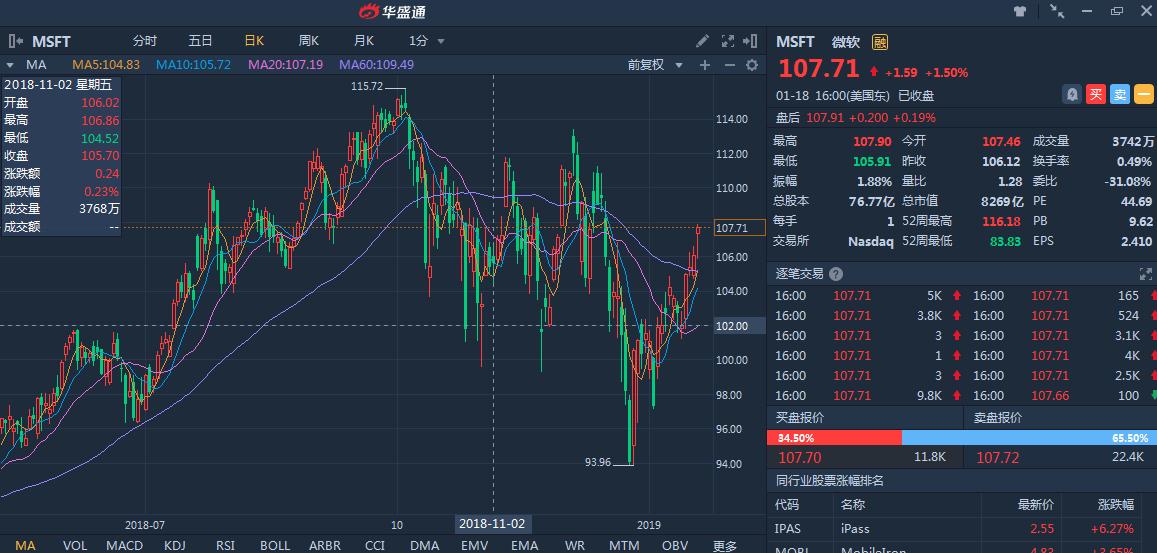Click the pencil drawing tool icon
1157x553 pixels.
coord(703,41)
